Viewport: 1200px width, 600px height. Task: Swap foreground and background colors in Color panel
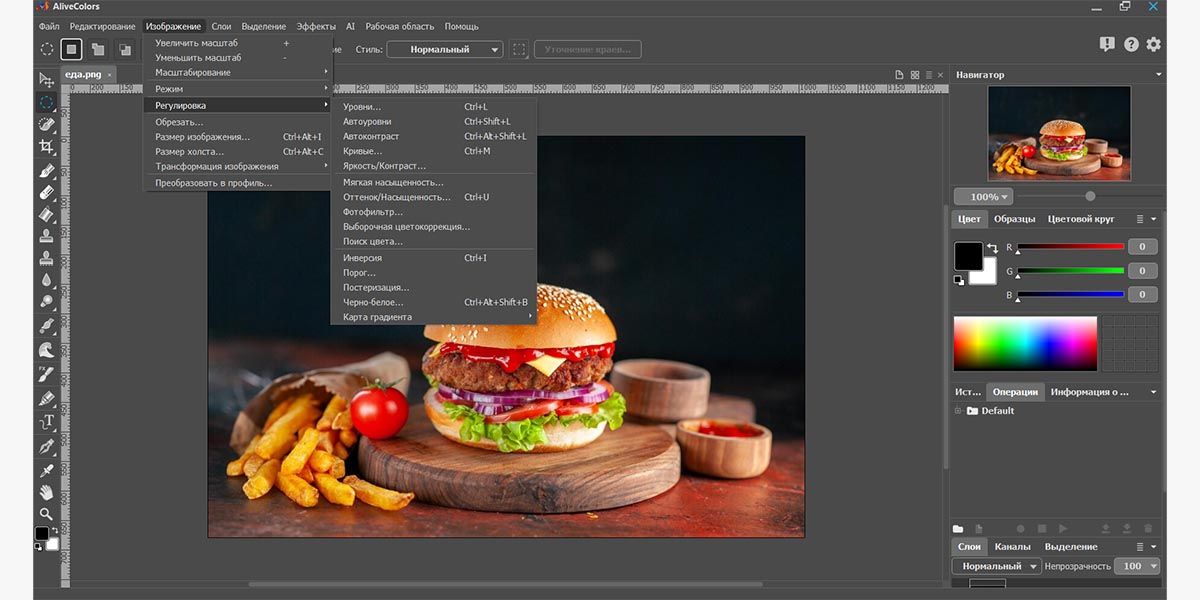992,248
